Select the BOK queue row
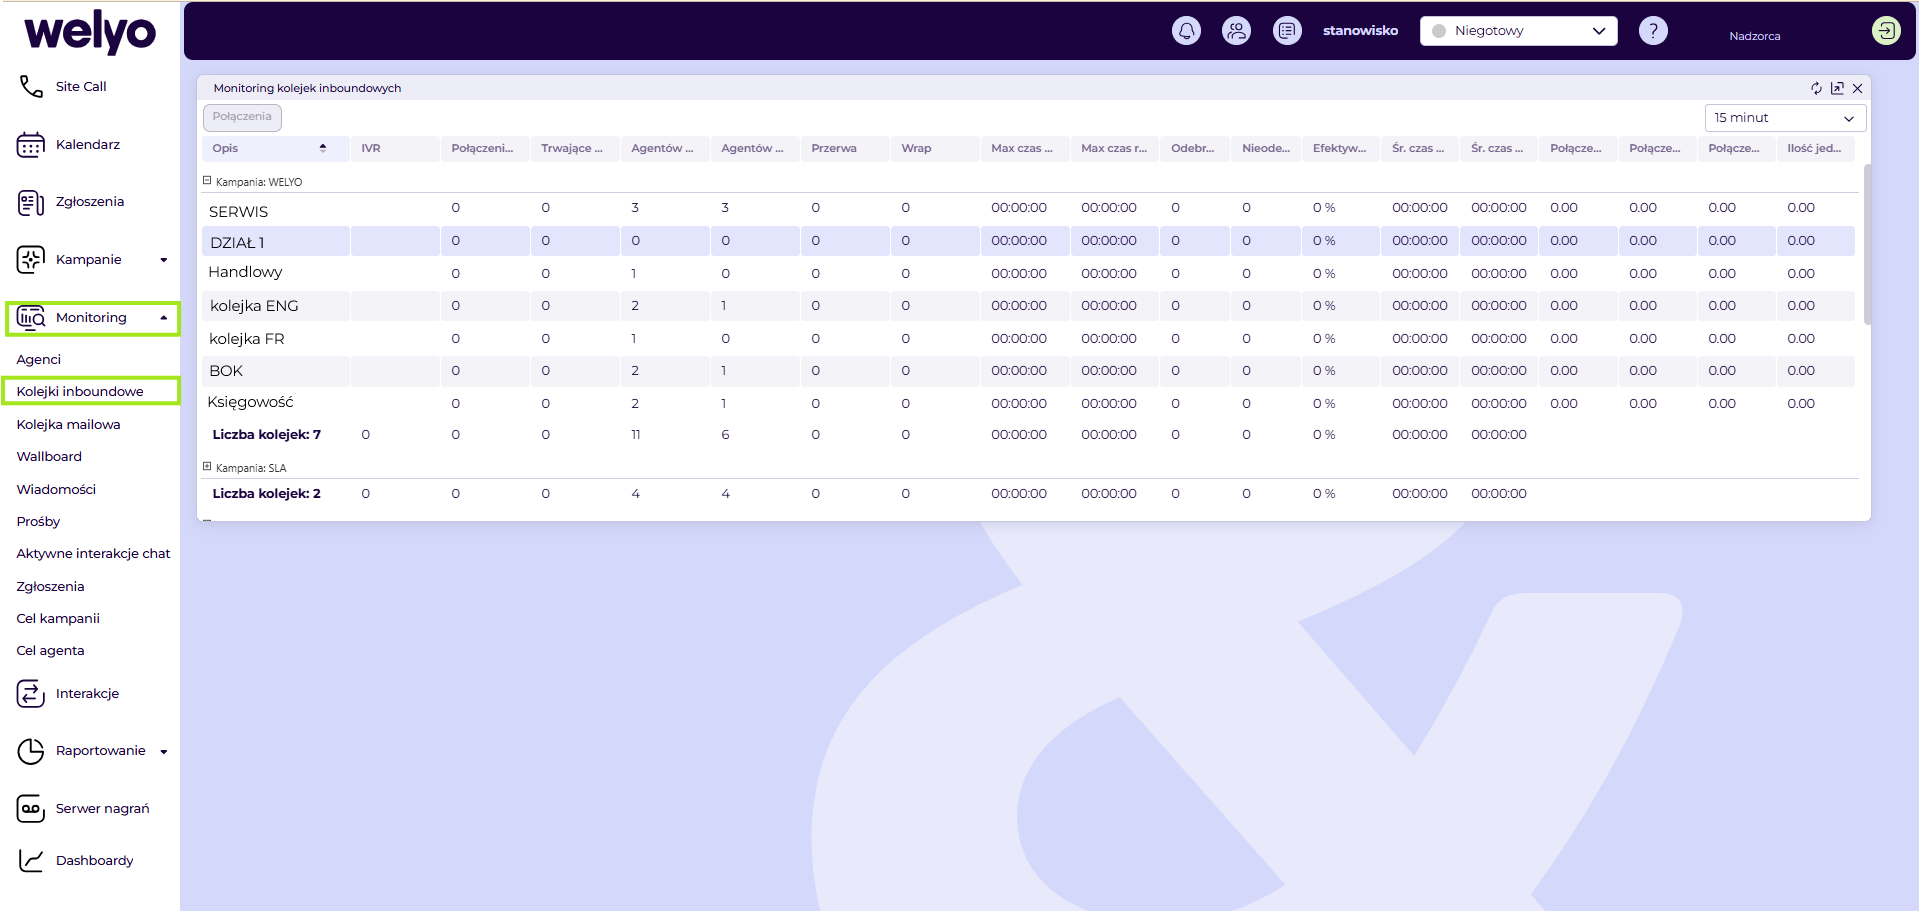The height and width of the screenshot is (911, 1919). [1028, 371]
